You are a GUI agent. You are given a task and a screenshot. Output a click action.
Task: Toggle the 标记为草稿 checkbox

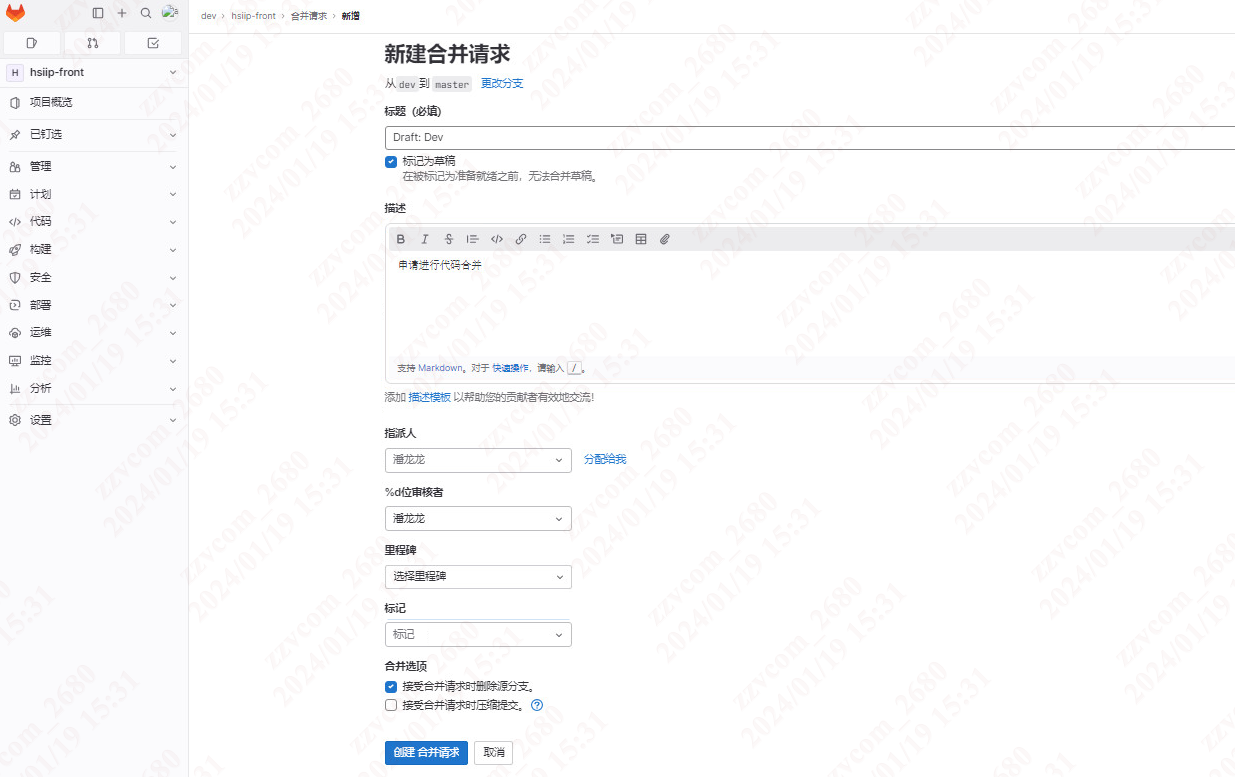[391, 161]
